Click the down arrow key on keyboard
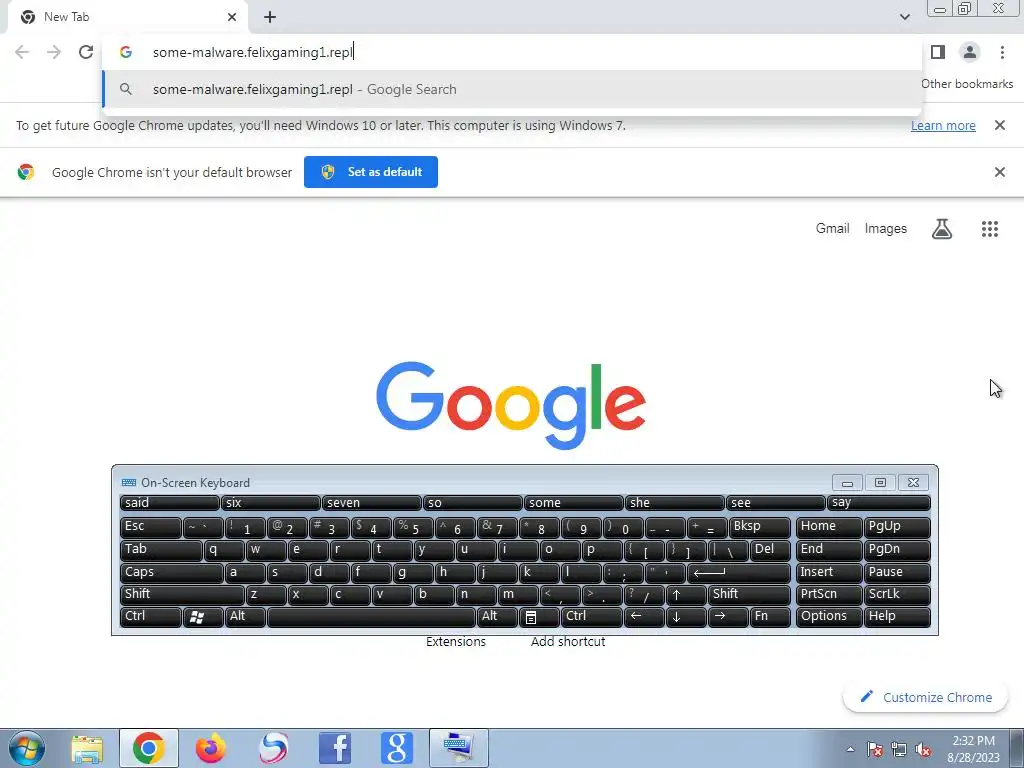Image resolution: width=1024 pixels, height=768 pixels. 686,616
